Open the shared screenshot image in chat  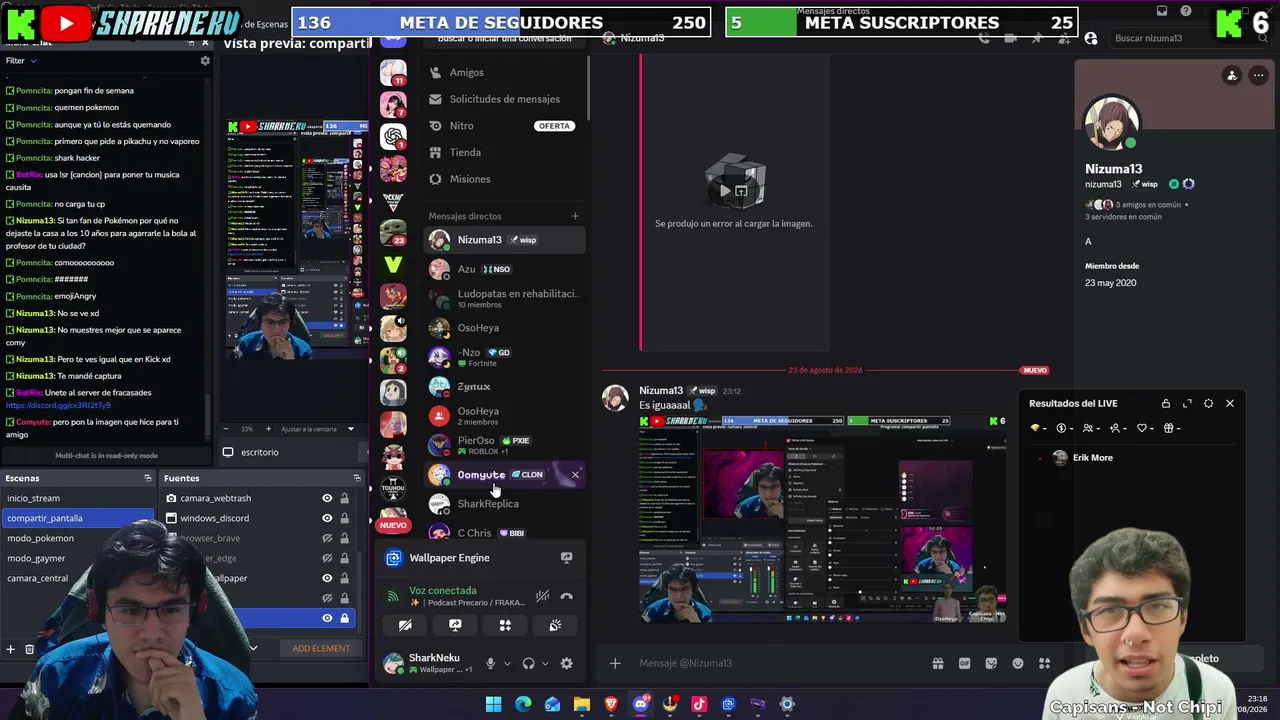[x=823, y=518]
